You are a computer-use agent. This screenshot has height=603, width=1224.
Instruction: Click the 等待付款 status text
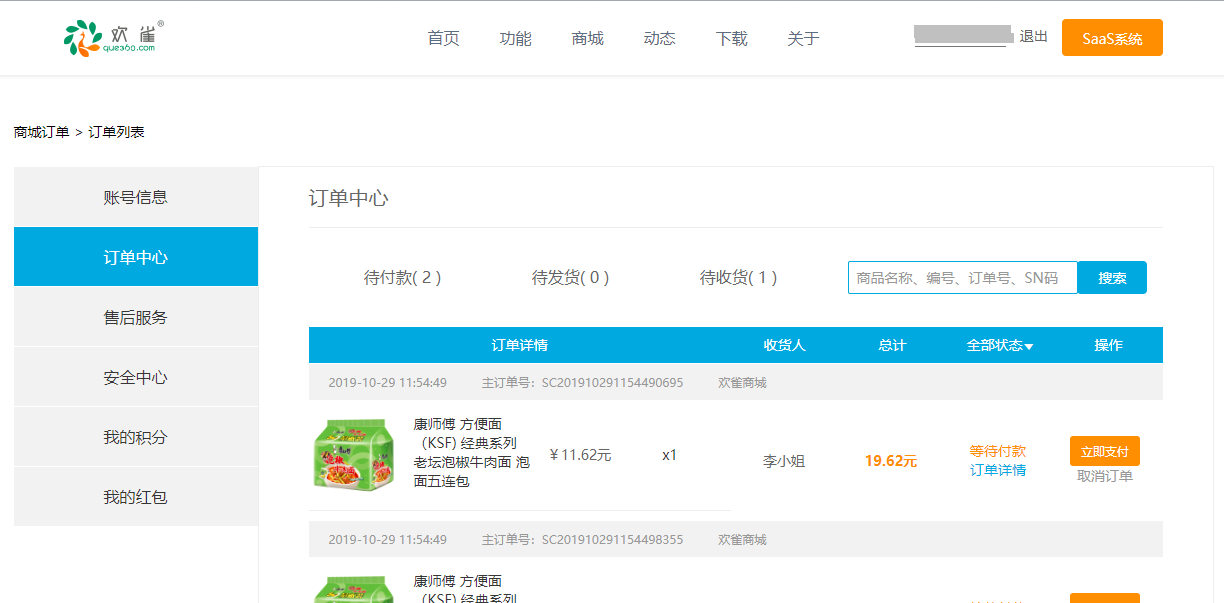coord(998,451)
